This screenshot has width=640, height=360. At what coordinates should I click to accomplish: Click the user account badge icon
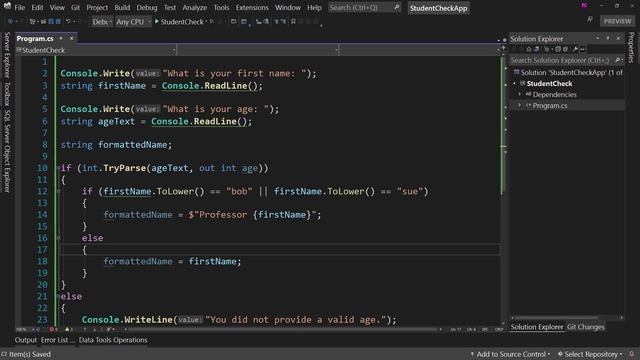(584, 5)
